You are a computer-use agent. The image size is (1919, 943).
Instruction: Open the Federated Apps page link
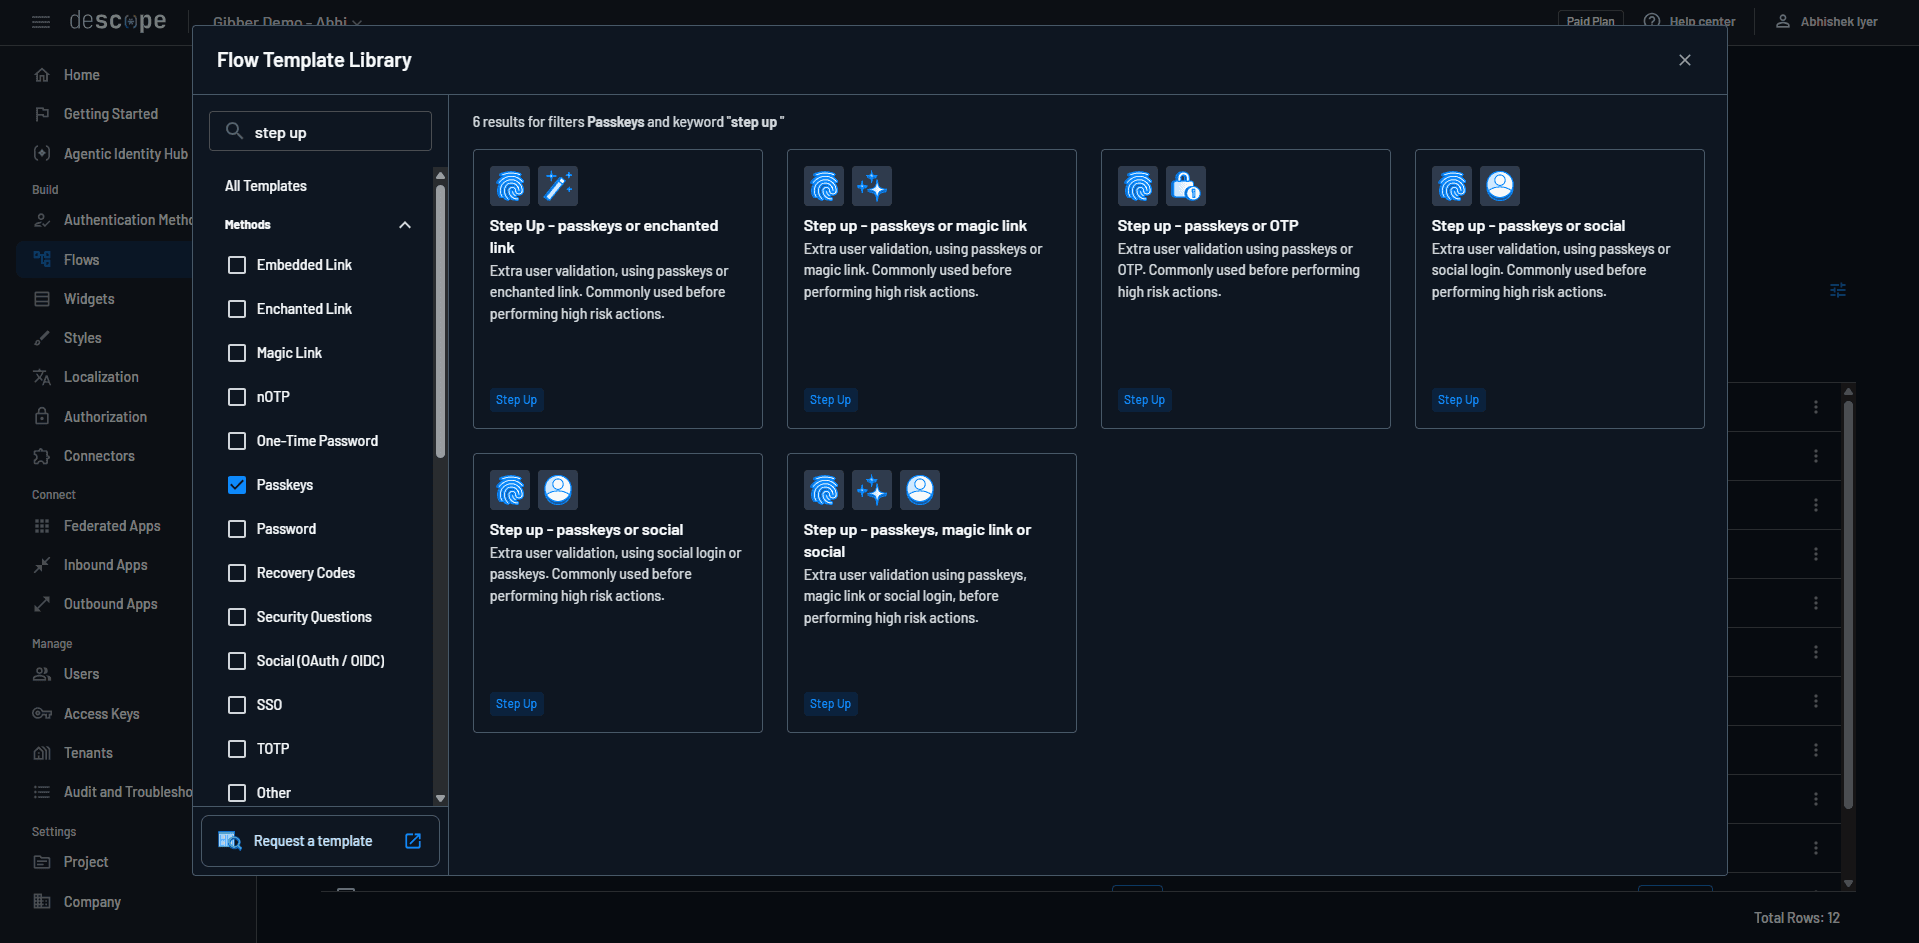(x=111, y=526)
